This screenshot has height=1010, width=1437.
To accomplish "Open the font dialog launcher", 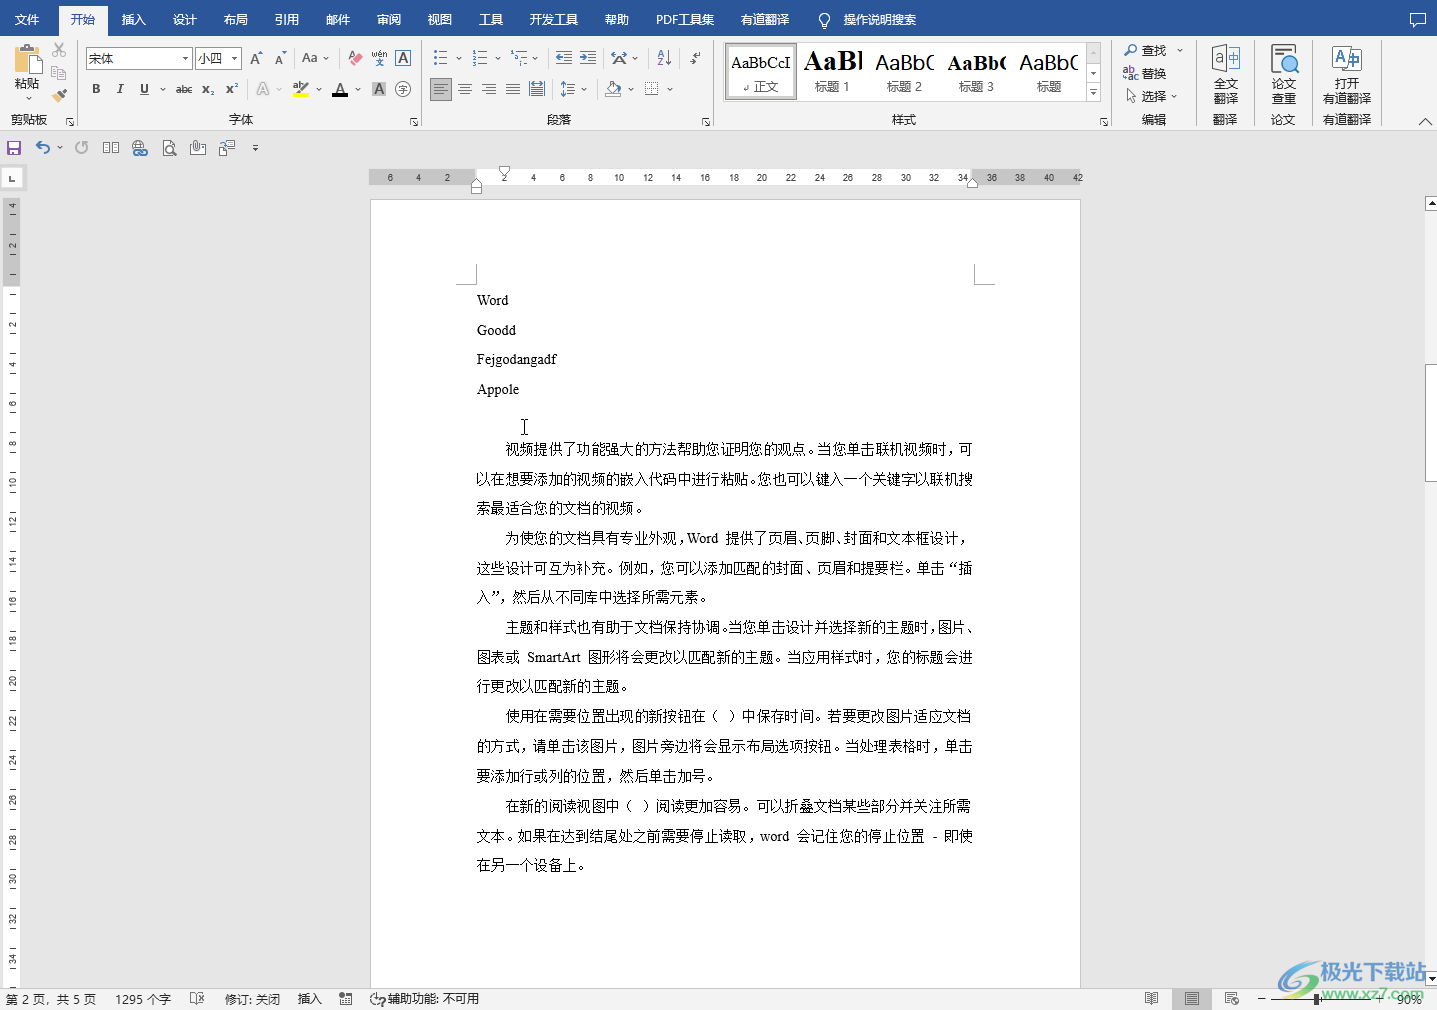I will 414,122.
